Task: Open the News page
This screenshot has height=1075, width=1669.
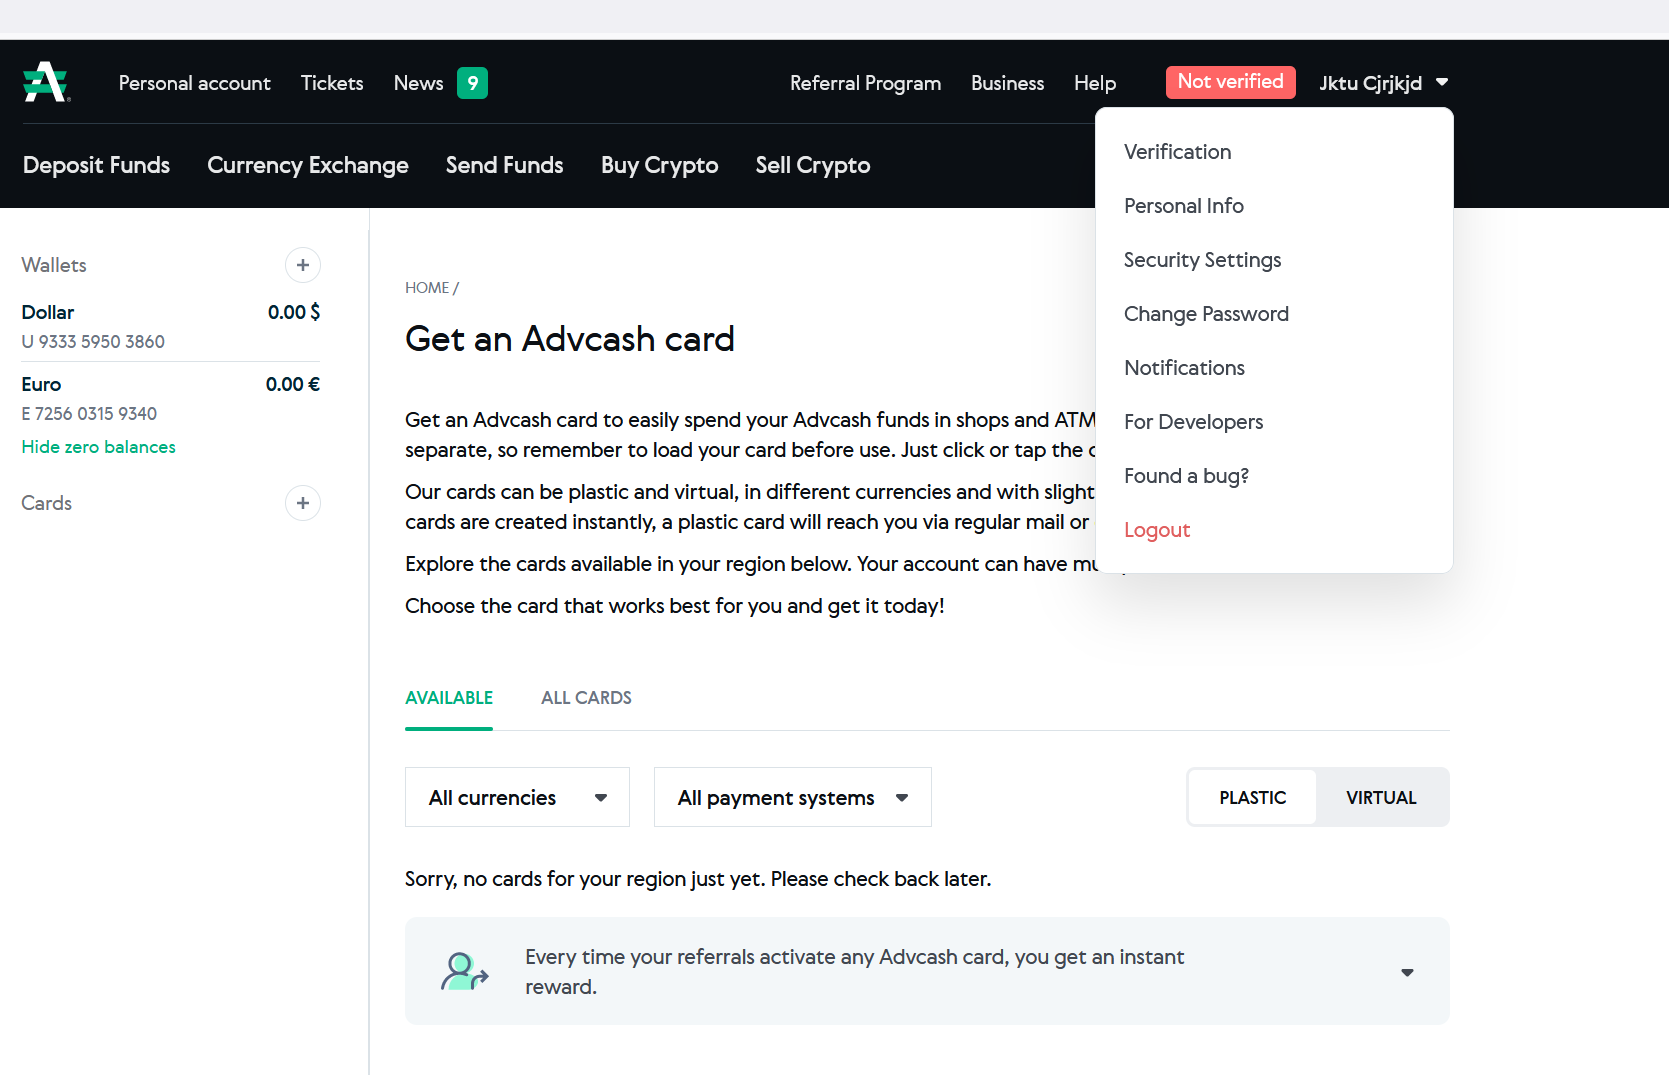Action: tap(418, 83)
